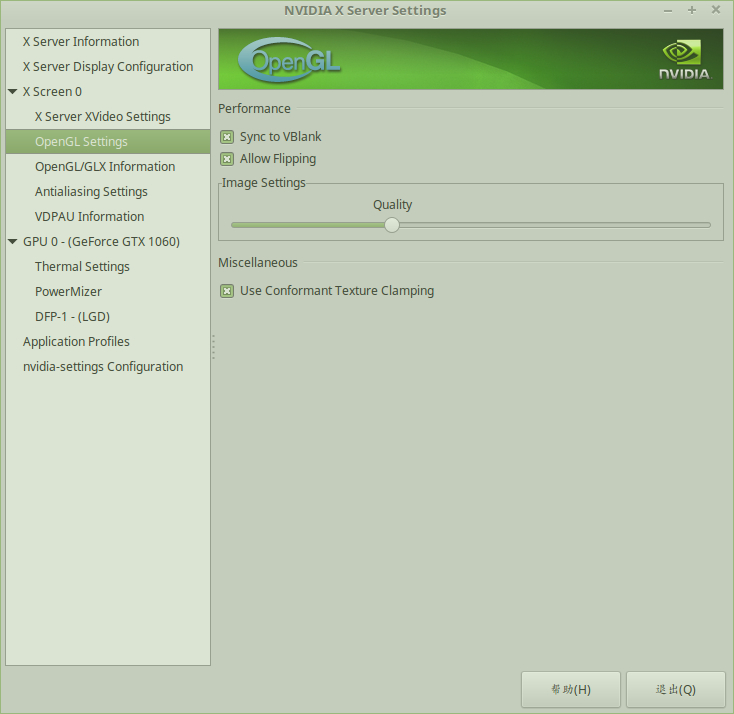Close the NVIDIA X Server Settings window
The width and height of the screenshot is (734, 714).
[x=716, y=10]
